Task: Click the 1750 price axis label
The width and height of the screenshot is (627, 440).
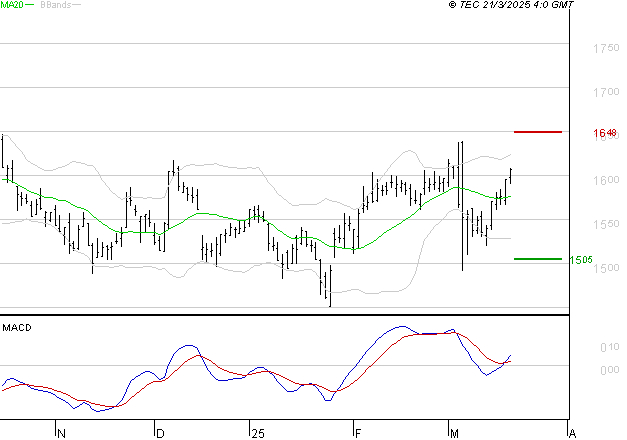Action: pyautogui.click(x=606, y=48)
